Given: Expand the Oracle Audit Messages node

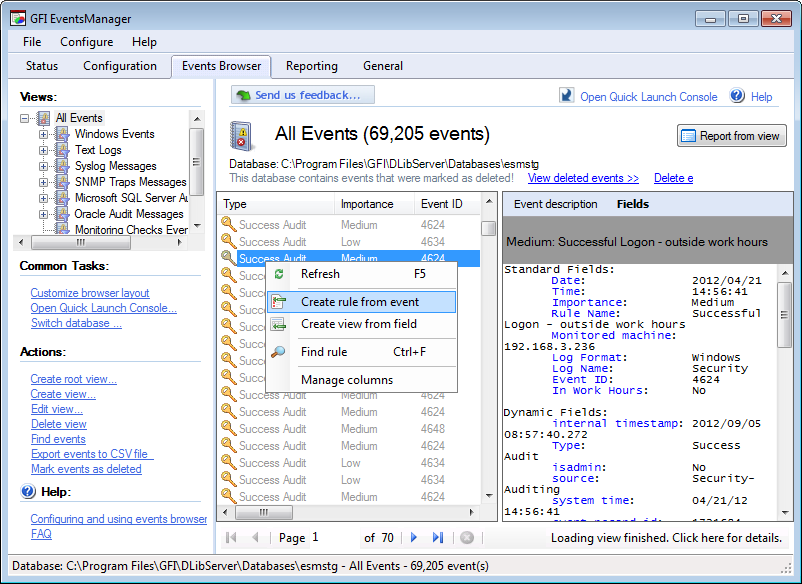Looking at the screenshot, I should coord(43,214).
